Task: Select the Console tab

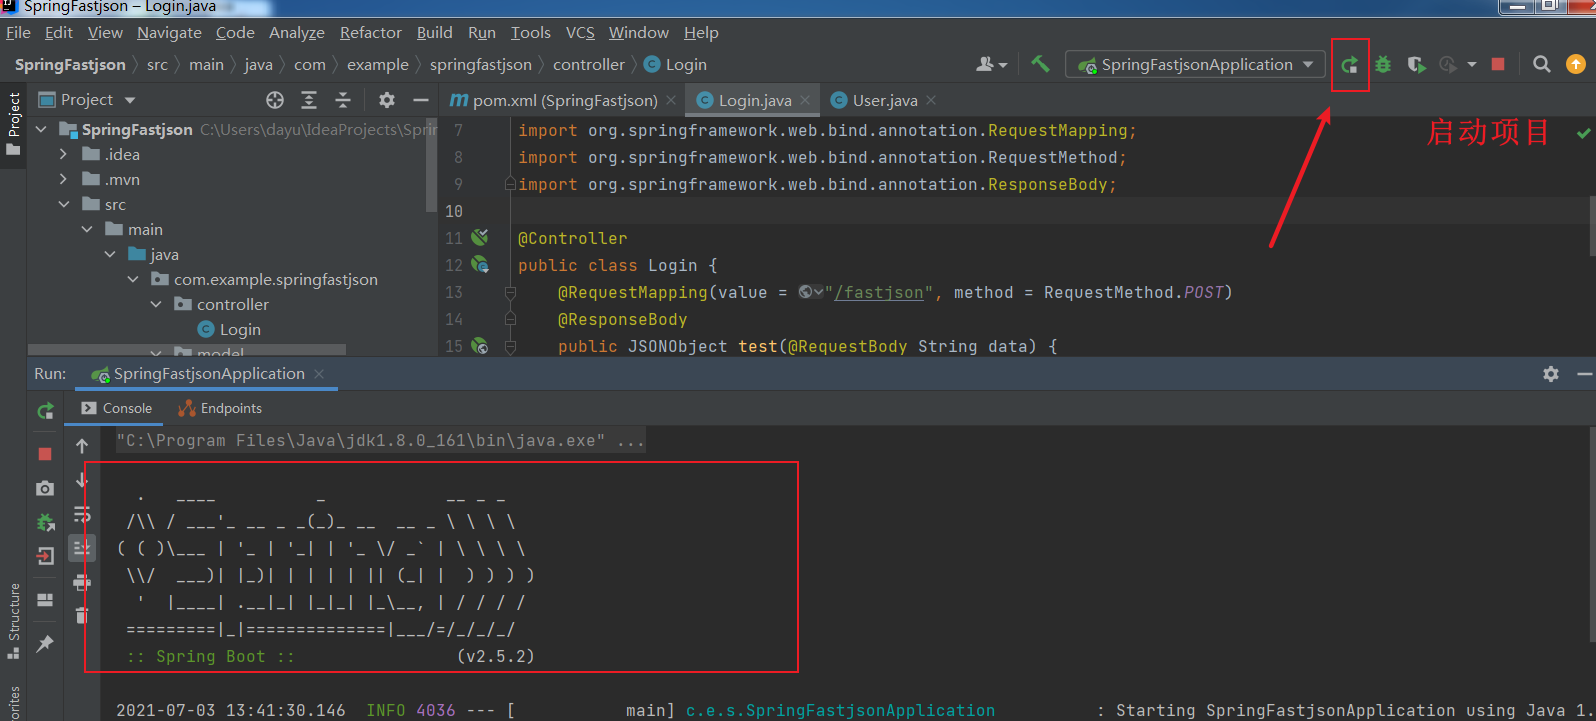Action: click(117, 408)
